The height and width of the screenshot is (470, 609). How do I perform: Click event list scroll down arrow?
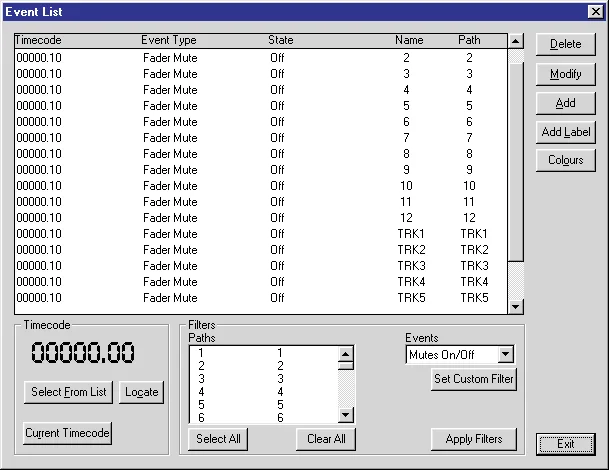(516, 307)
